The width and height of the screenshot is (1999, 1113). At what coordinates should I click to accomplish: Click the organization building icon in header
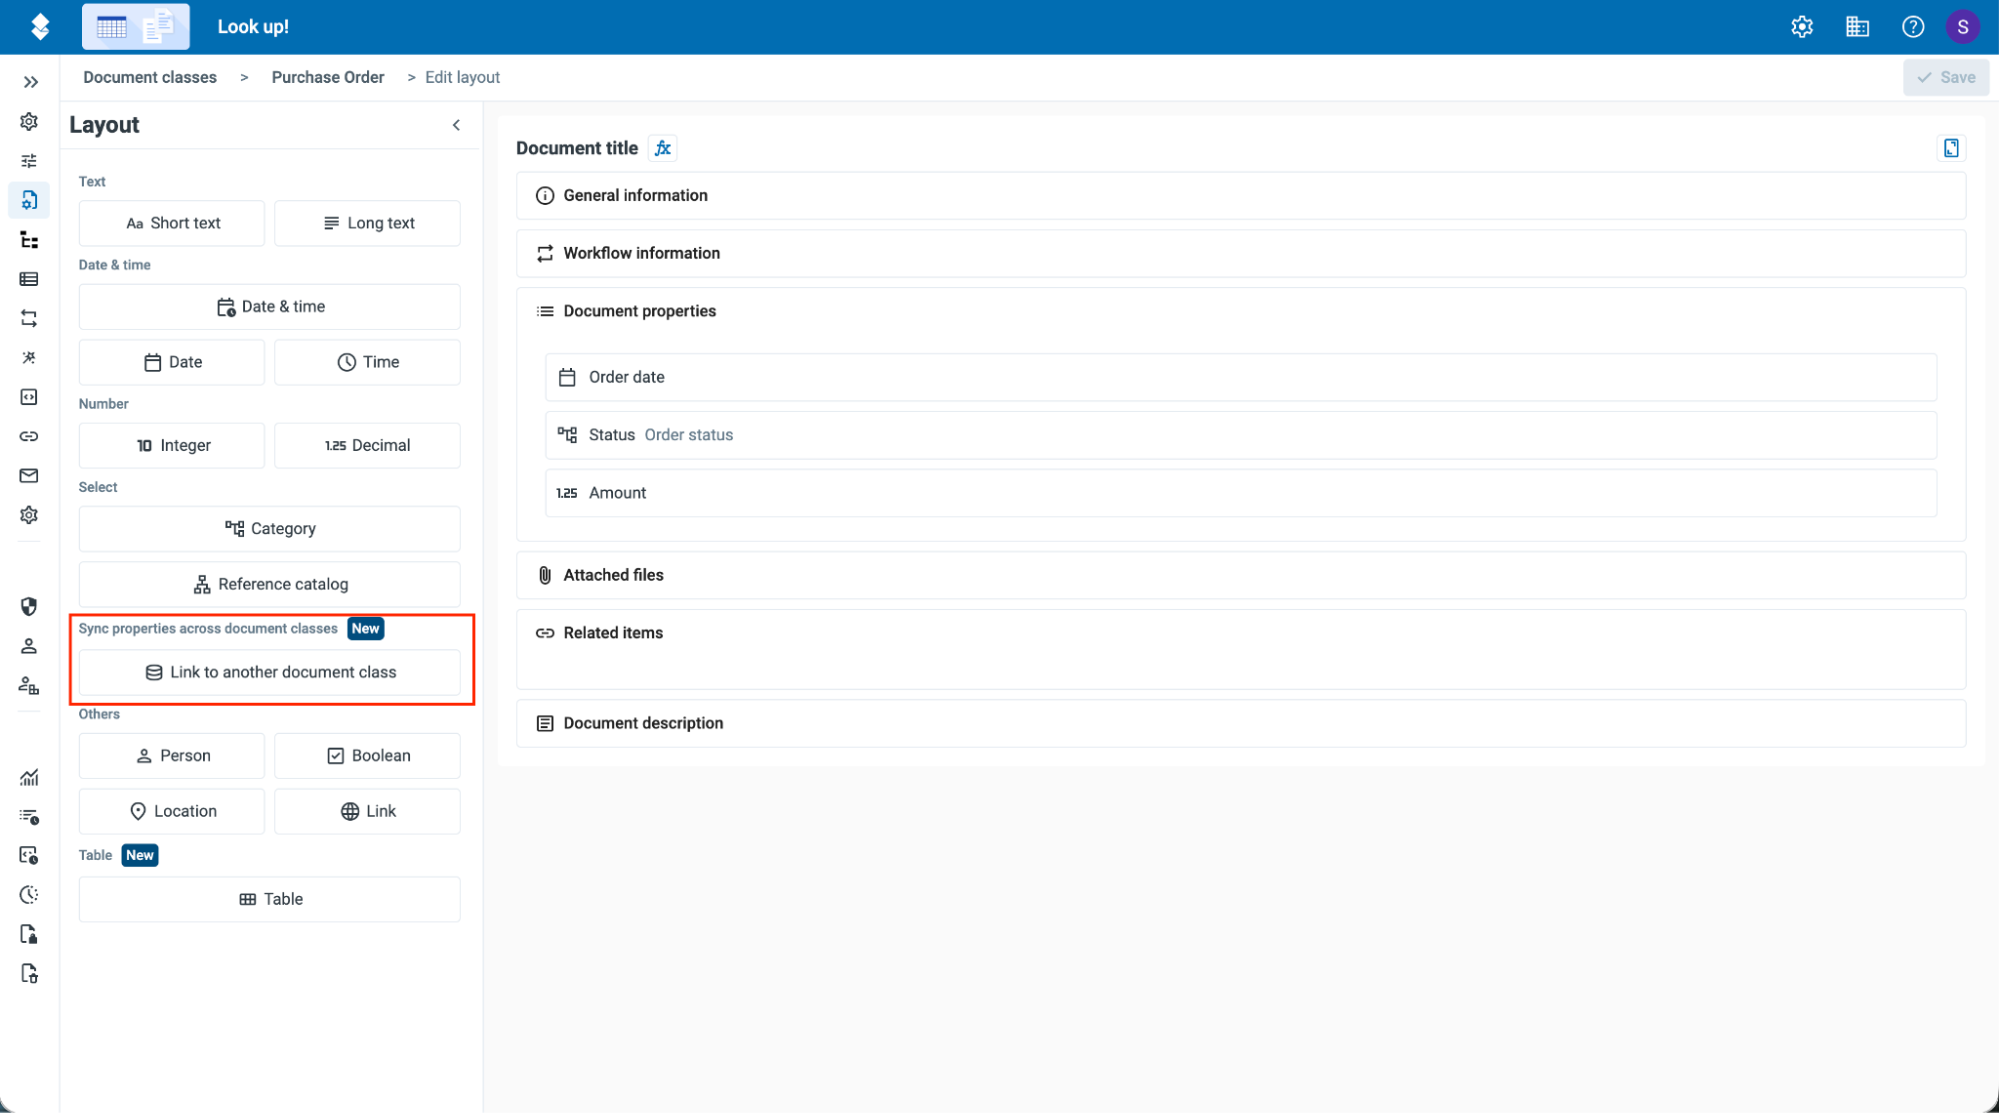coord(1857,27)
